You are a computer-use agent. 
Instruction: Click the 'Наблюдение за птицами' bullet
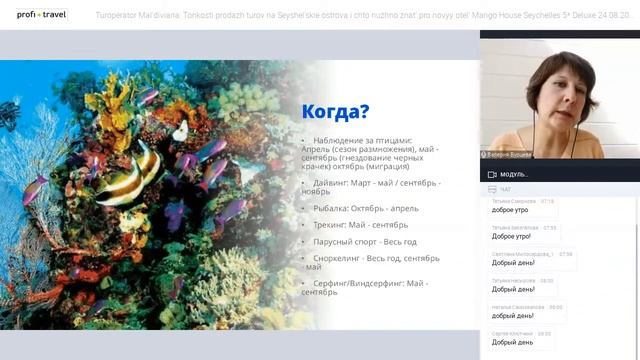(370, 153)
